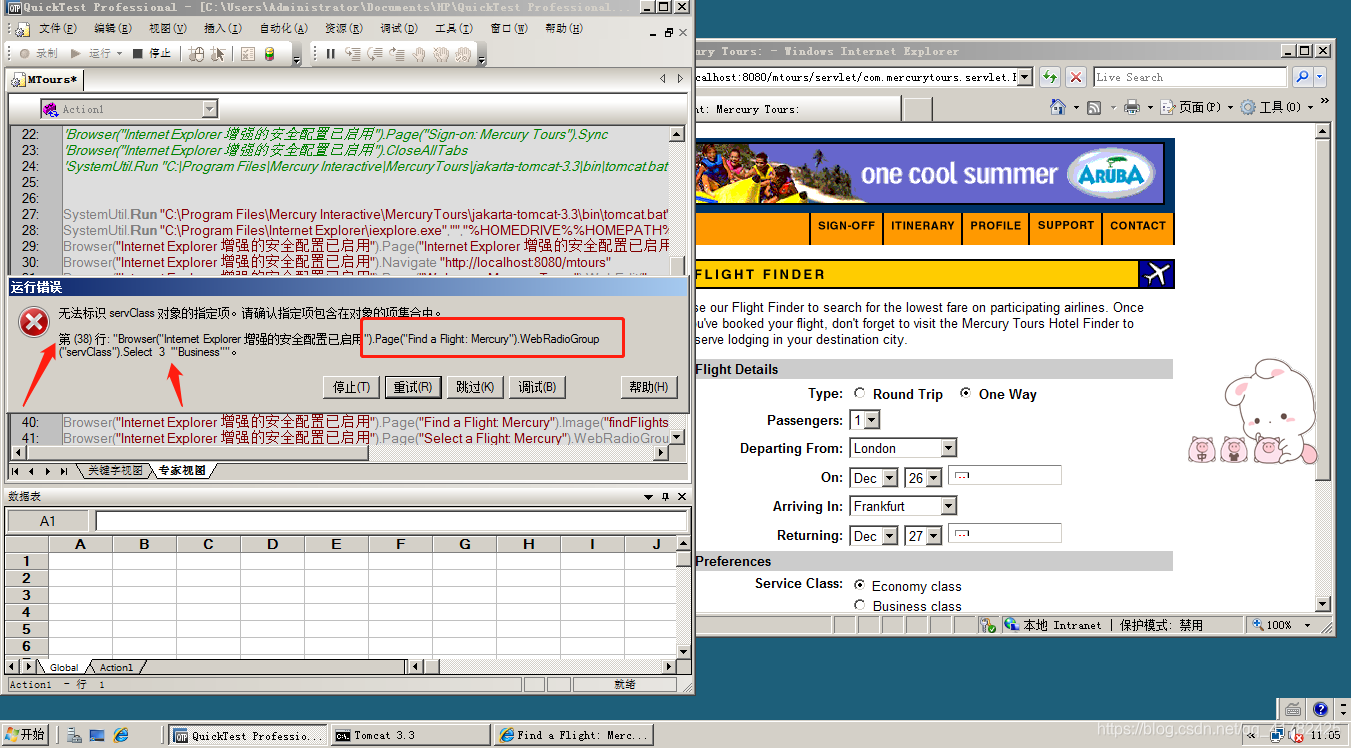Switch to the 关键字视图 tab
This screenshot has height=748, width=1351.
pos(114,470)
